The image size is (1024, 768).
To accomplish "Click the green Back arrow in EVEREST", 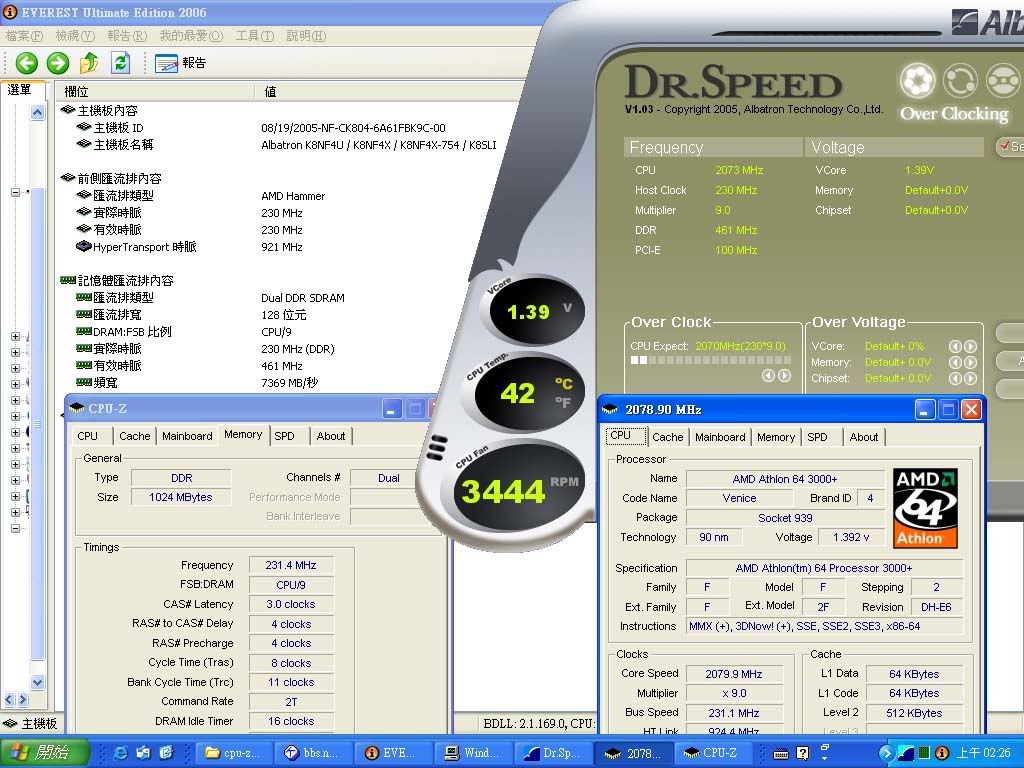I will [26, 63].
